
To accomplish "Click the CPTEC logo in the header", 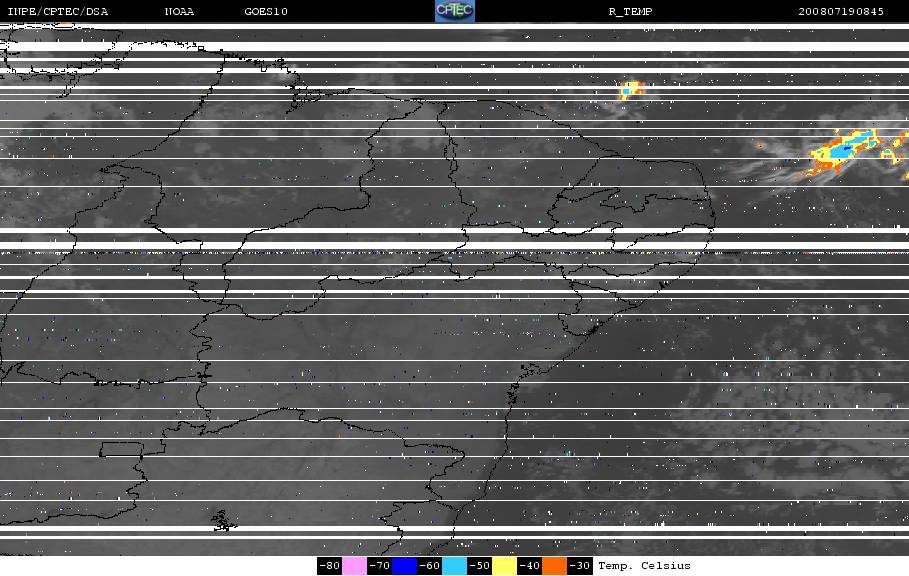I will [x=455, y=11].
